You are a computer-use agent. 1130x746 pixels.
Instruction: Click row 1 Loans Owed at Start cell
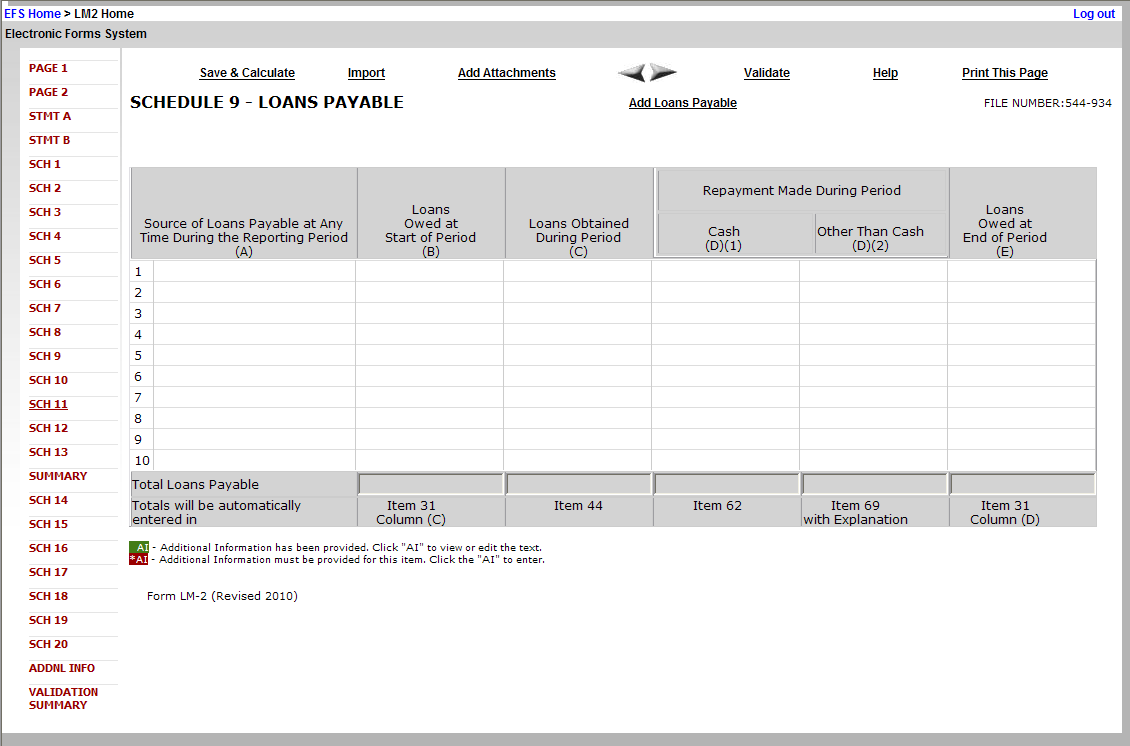pyautogui.click(x=430, y=271)
